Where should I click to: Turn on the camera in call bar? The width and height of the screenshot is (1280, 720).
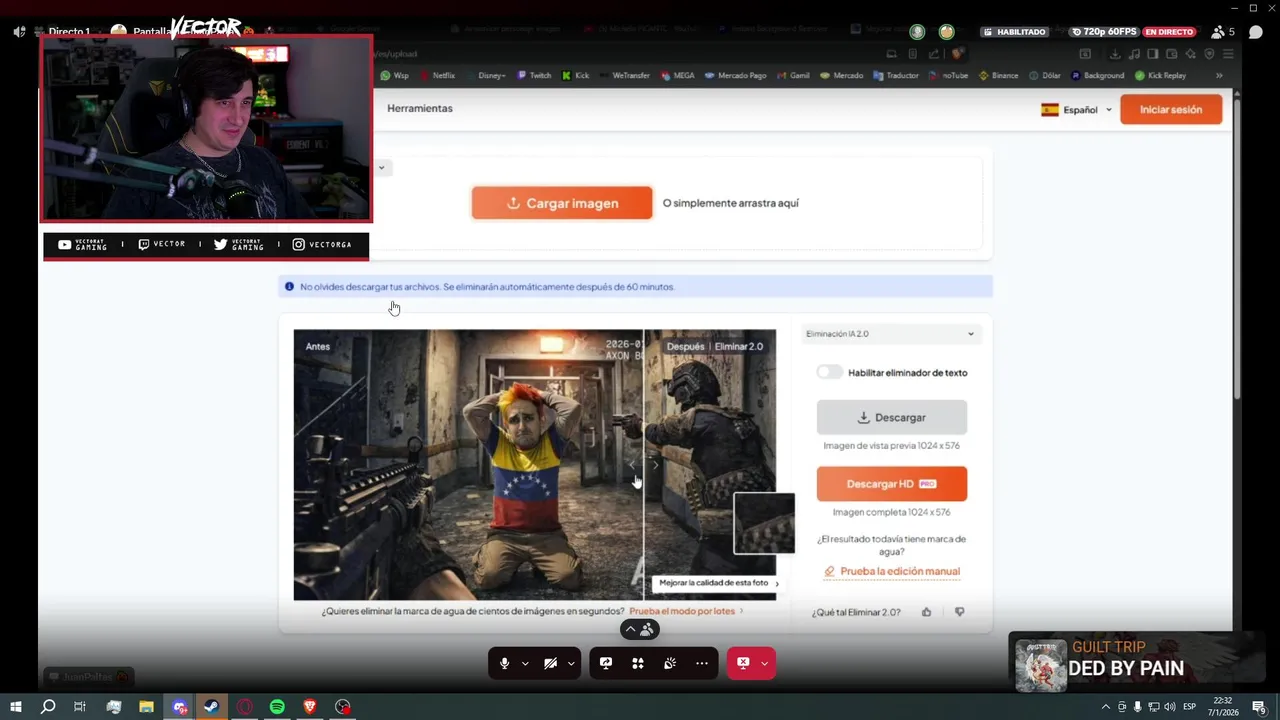click(550, 663)
